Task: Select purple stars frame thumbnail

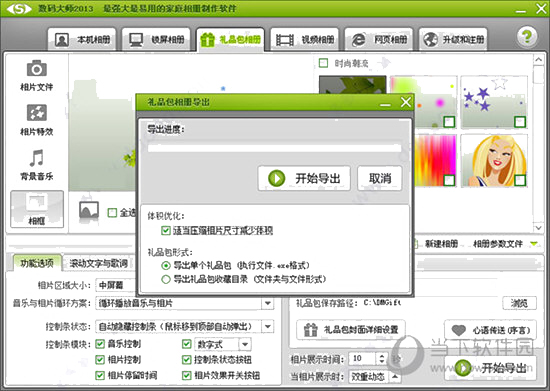Action: [494, 102]
